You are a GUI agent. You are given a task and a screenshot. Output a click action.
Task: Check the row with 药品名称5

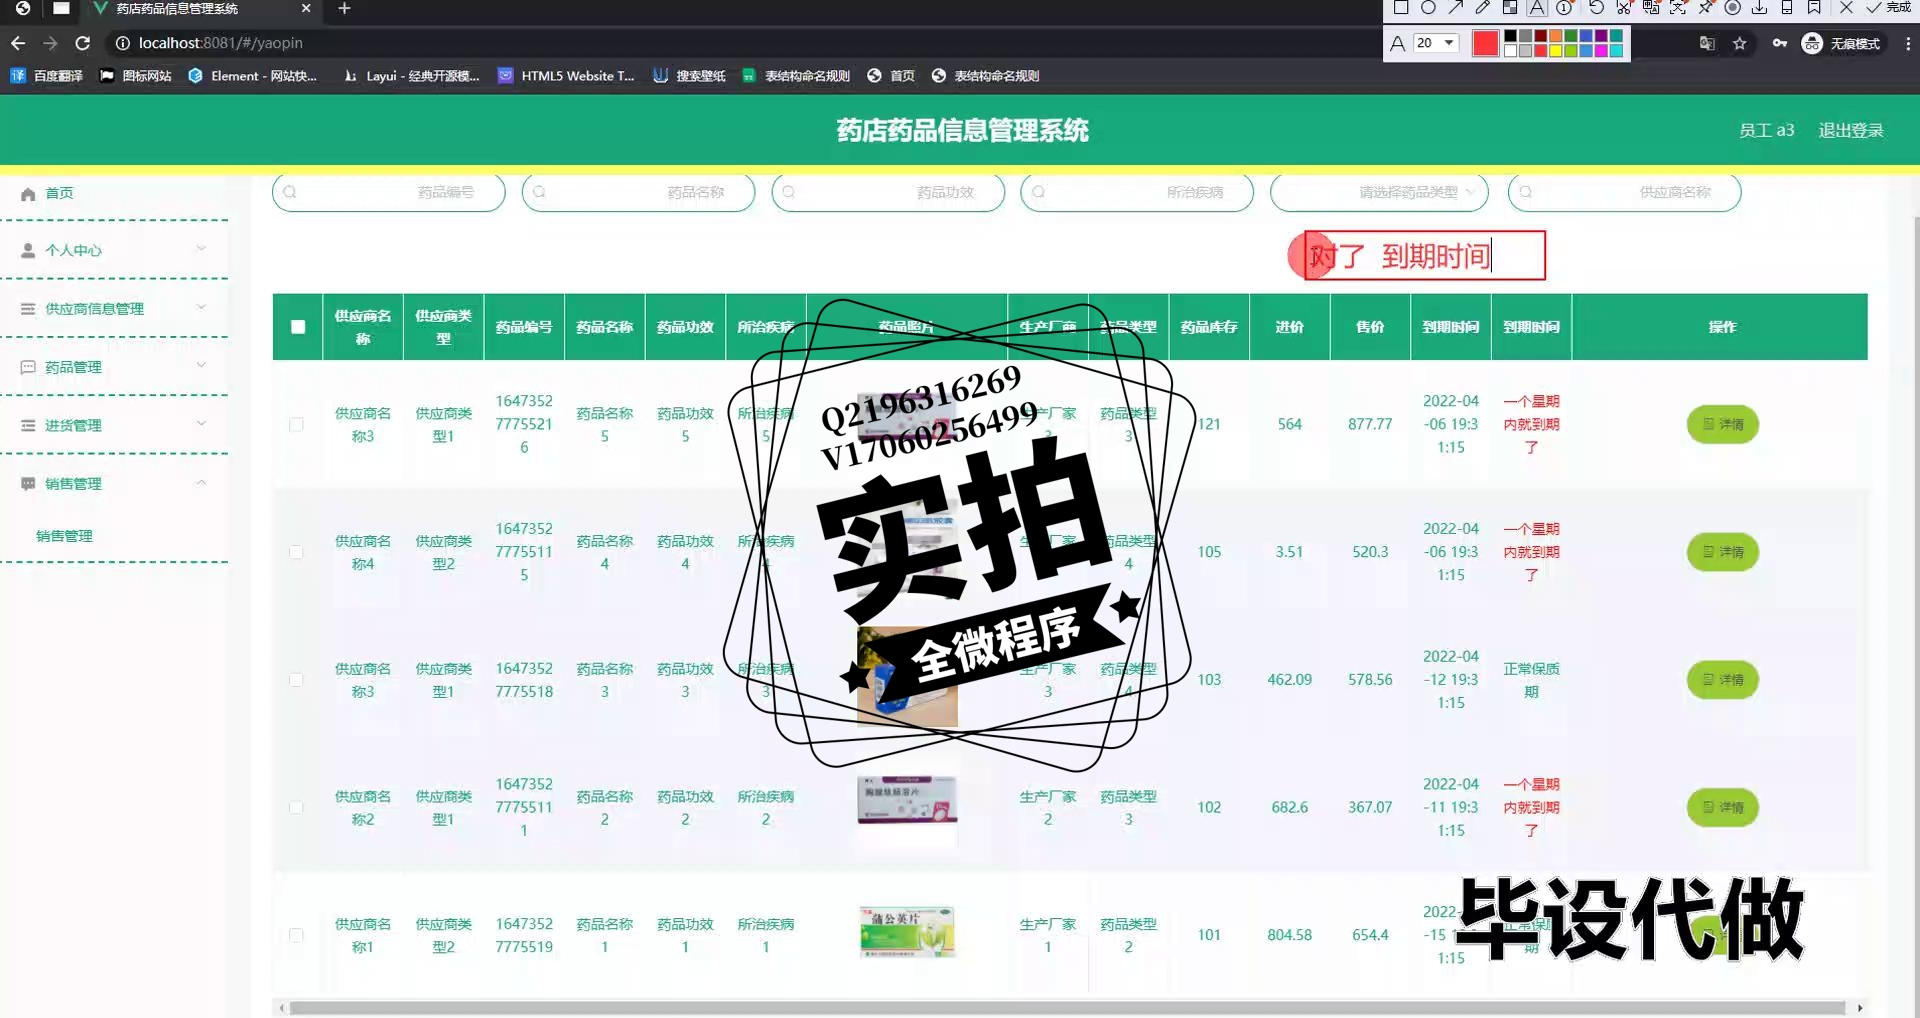[x=296, y=424]
